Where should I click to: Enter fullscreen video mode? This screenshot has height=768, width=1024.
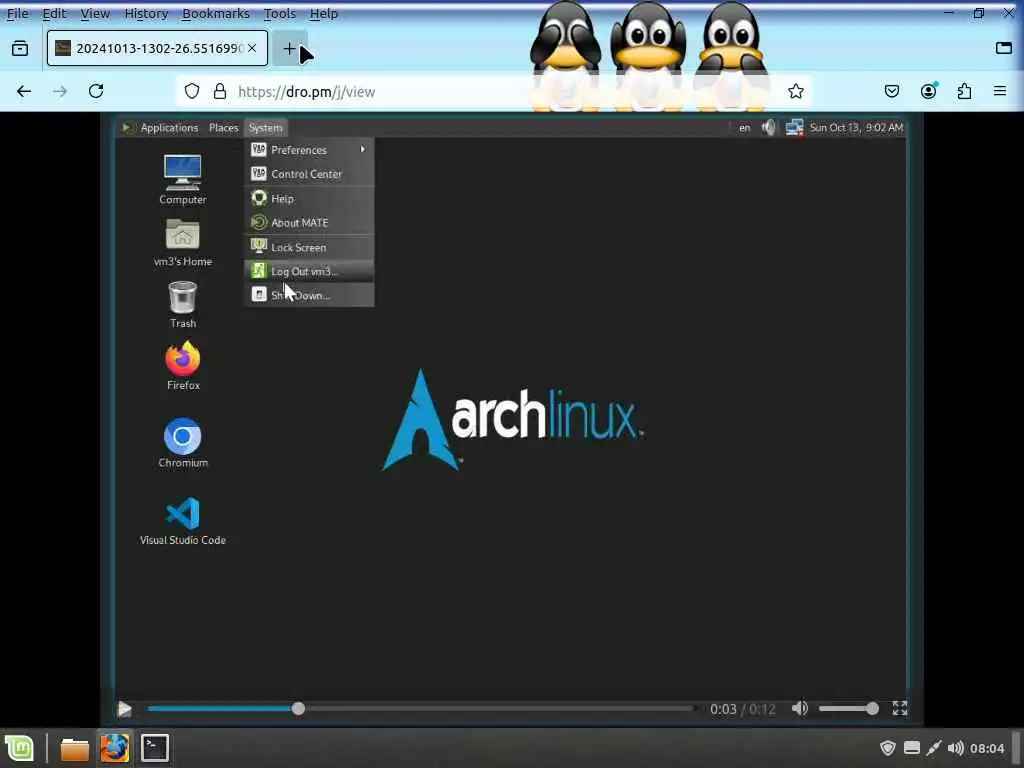(x=900, y=709)
